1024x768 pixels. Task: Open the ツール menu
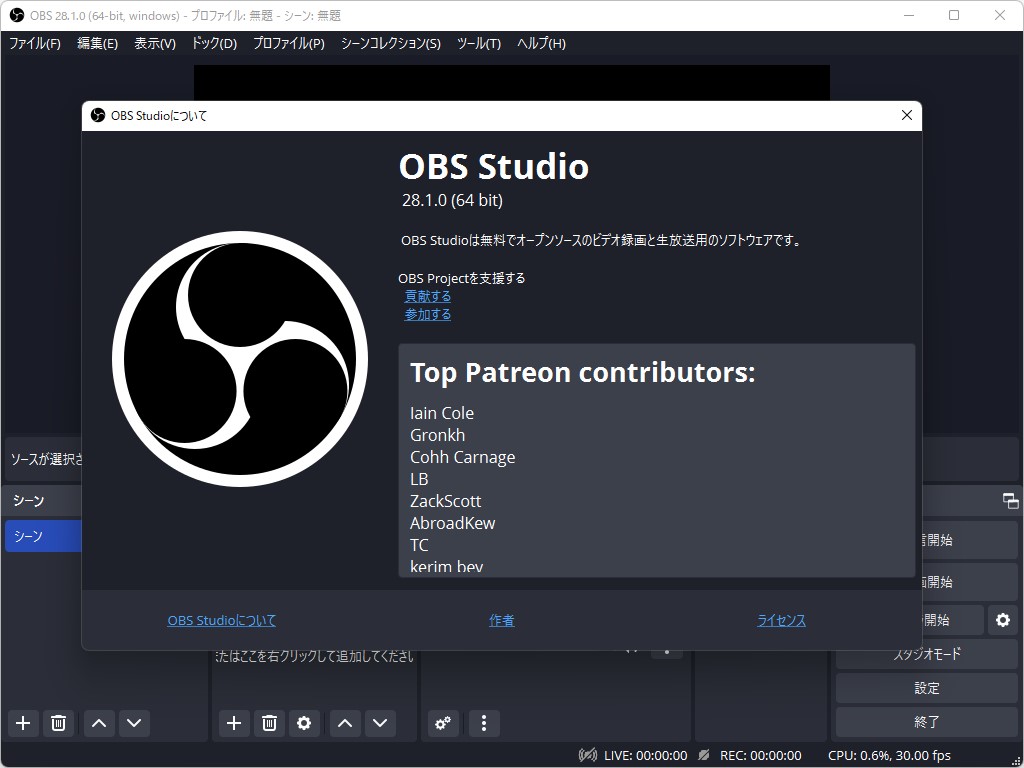(477, 43)
